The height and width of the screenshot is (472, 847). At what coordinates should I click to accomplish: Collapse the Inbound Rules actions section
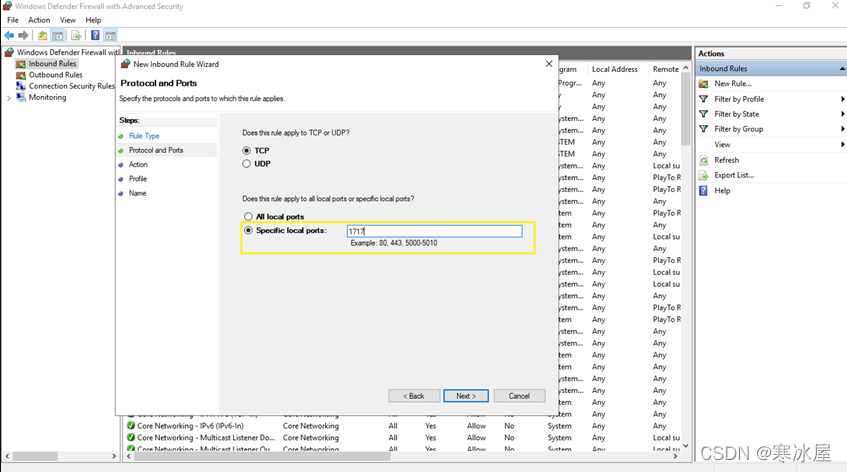coord(841,69)
